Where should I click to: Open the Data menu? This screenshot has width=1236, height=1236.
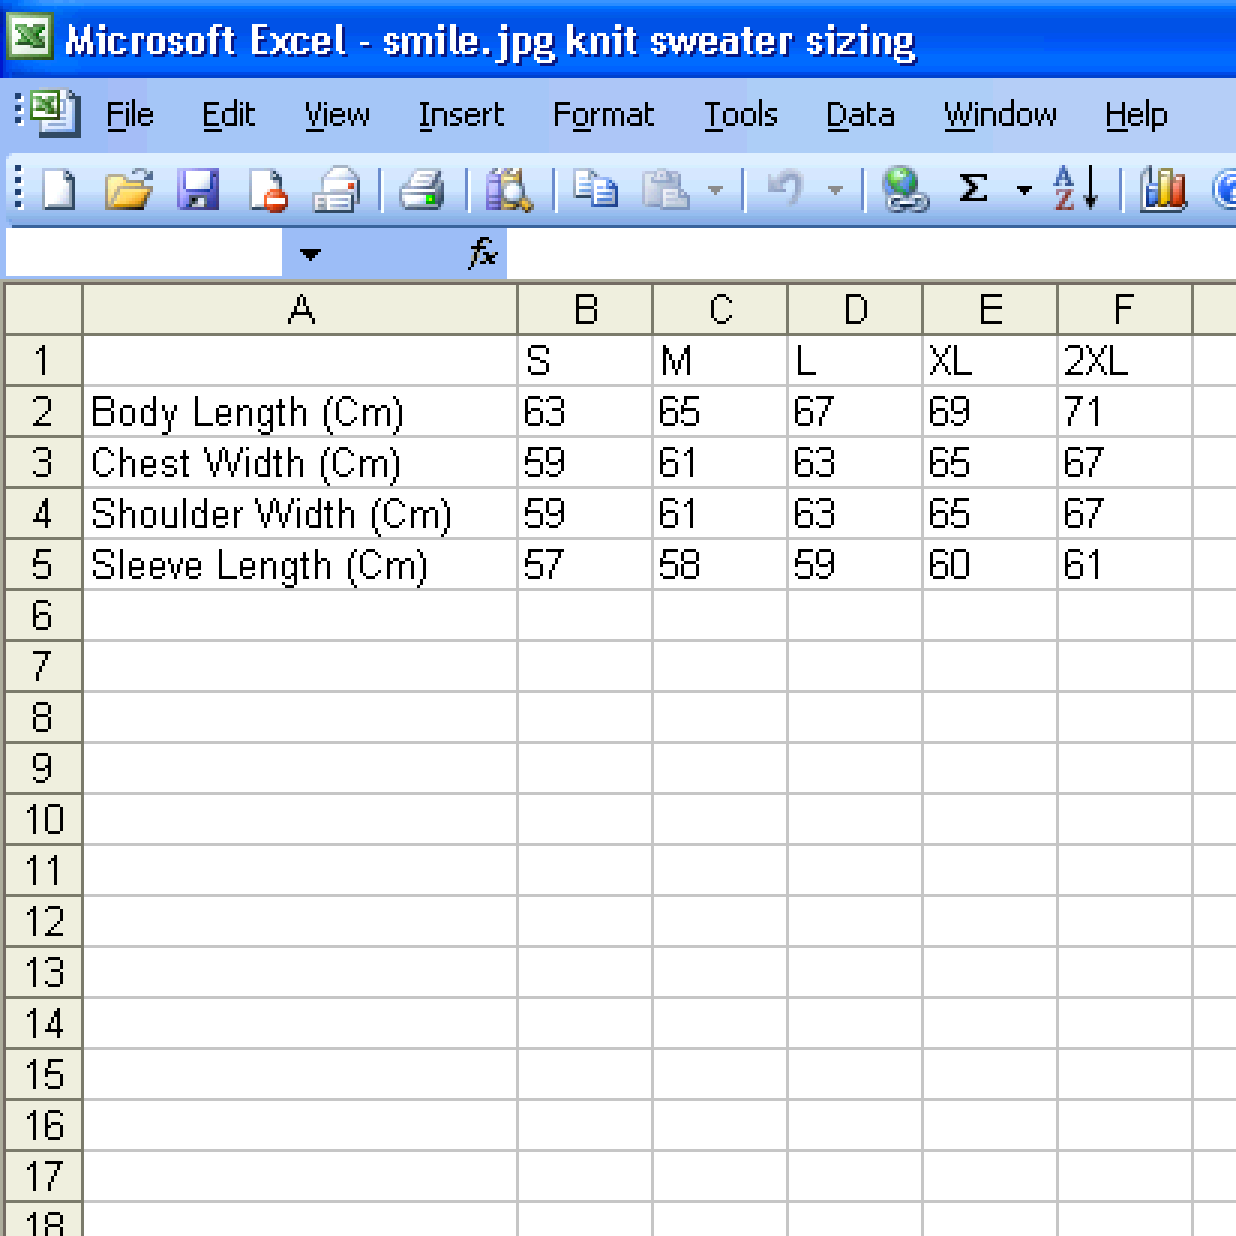[x=860, y=116]
